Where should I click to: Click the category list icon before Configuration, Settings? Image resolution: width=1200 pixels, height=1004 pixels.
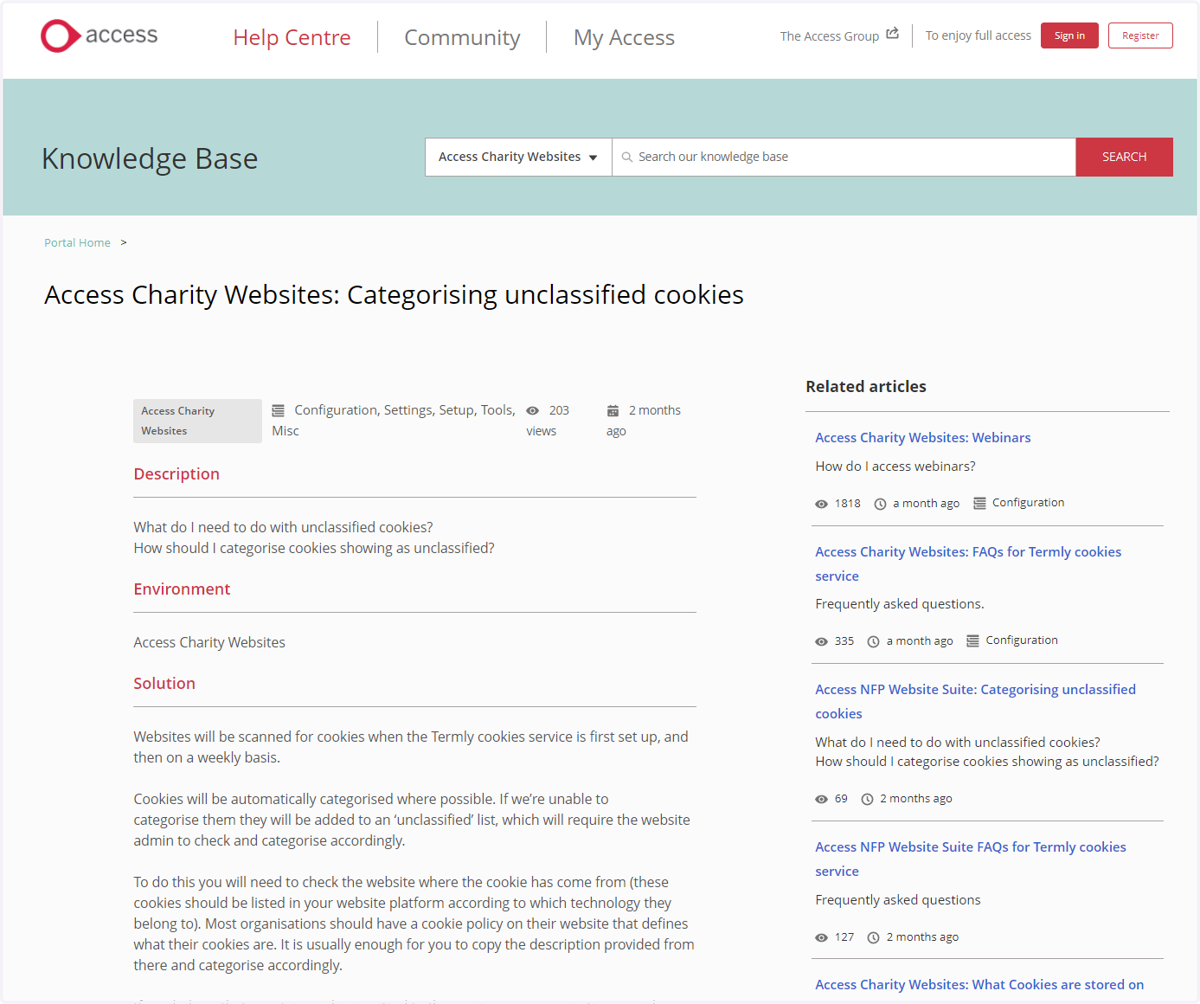[278, 410]
